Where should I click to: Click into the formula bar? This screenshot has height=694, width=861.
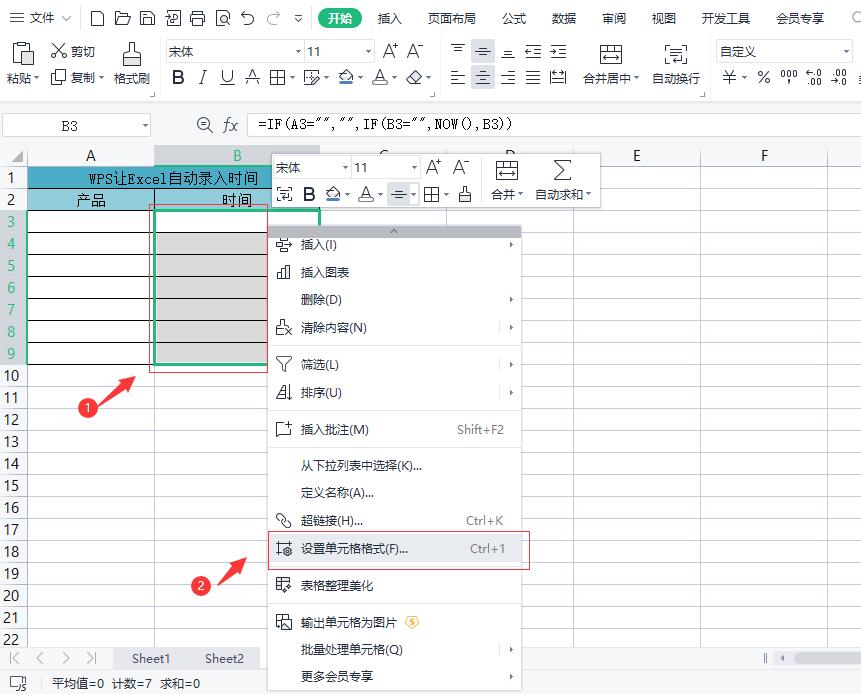(554, 125)
